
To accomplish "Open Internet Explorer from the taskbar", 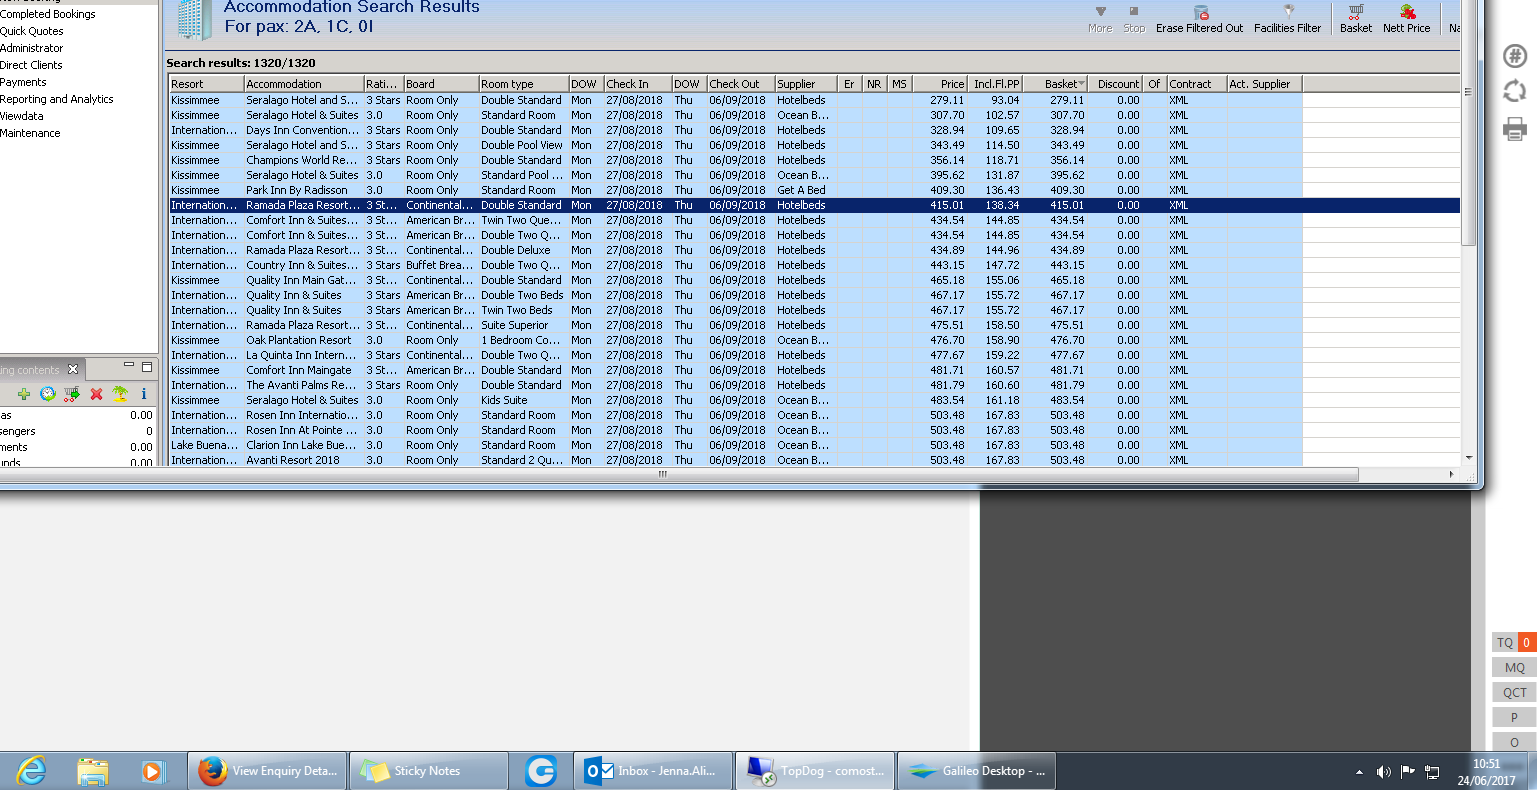I will [31, 771].
